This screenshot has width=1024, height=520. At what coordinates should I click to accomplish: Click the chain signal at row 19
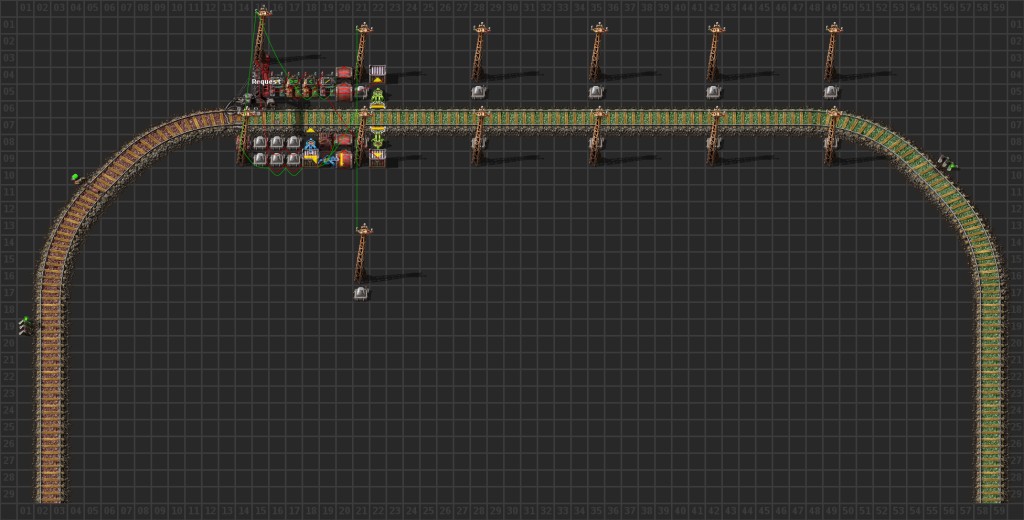pos(25,326)
